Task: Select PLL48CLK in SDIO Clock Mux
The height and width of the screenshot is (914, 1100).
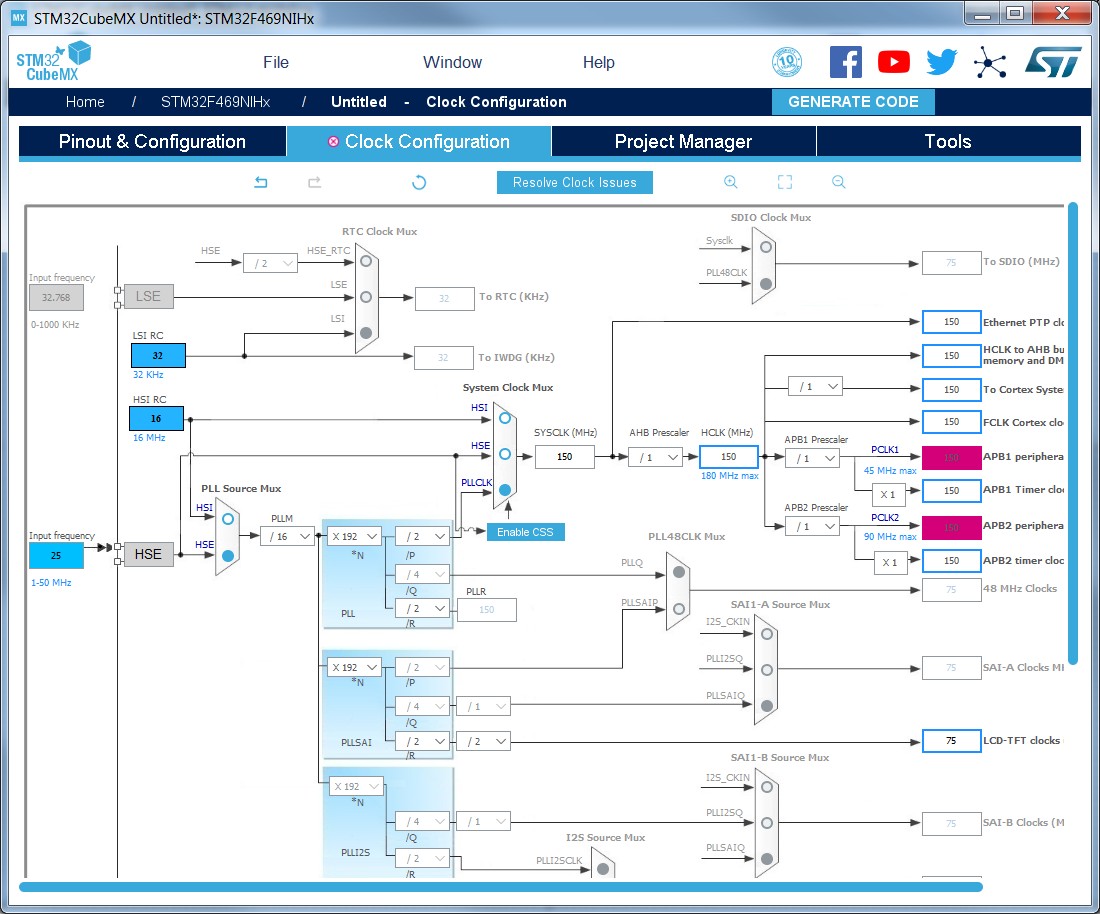Action: coord(766,283)
